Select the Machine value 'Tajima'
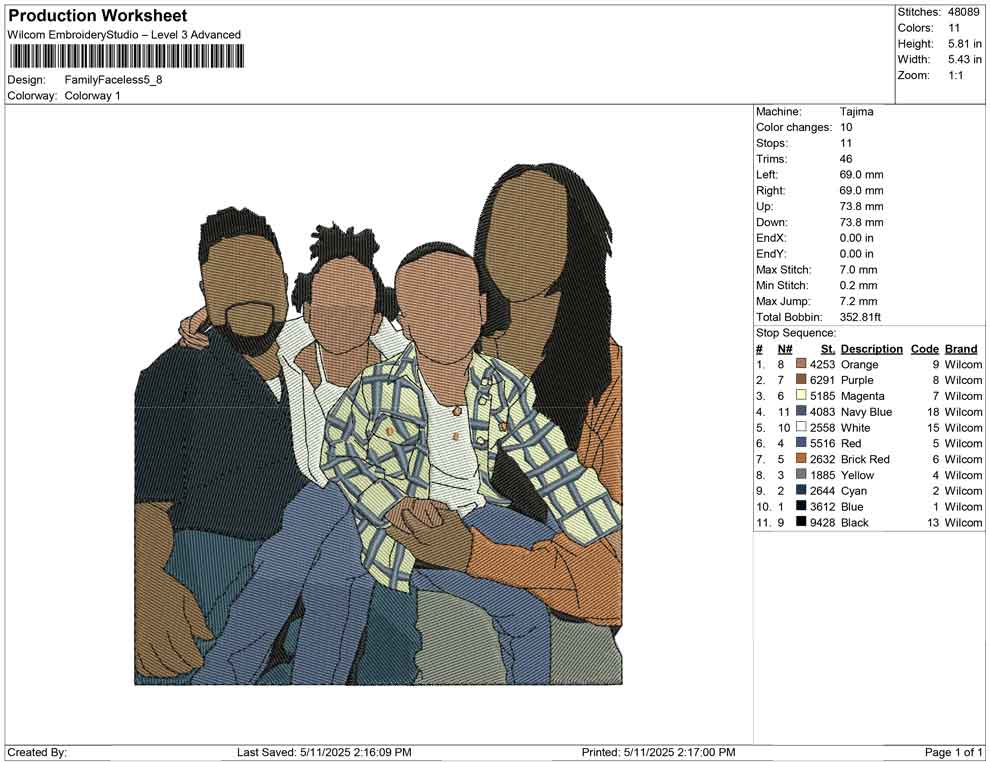This screenshot has width=990, height=762. 857,112
